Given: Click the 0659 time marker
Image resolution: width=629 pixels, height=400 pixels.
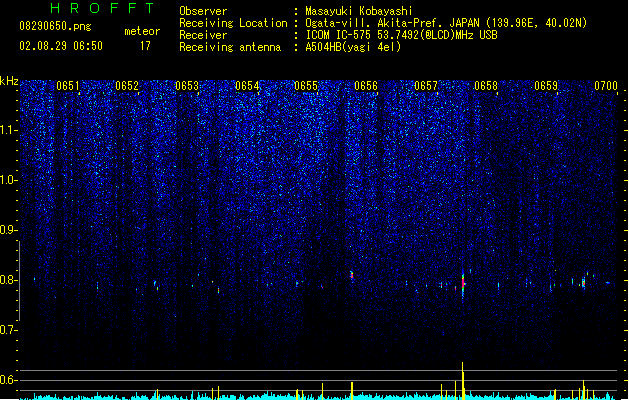Looking at the screenshot, I should (x=546, y=86).
